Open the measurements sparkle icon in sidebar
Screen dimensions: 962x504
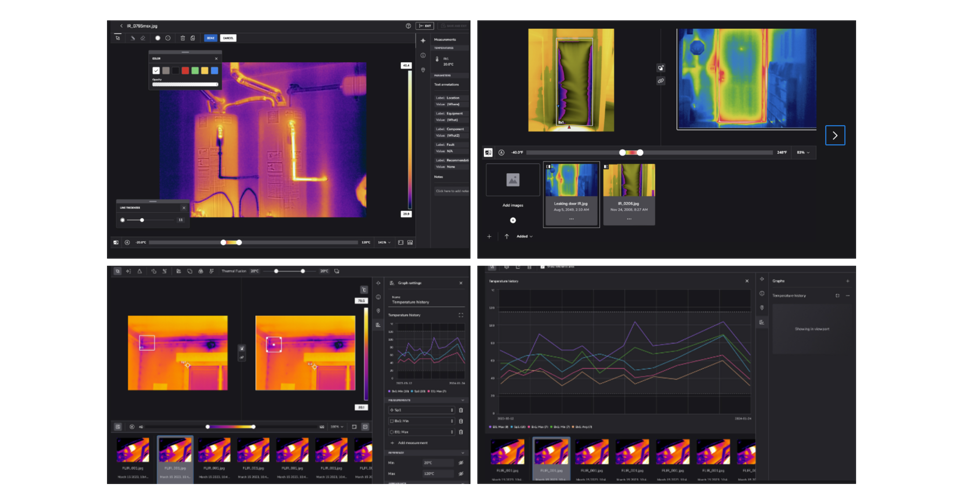(x=423, y=40)
